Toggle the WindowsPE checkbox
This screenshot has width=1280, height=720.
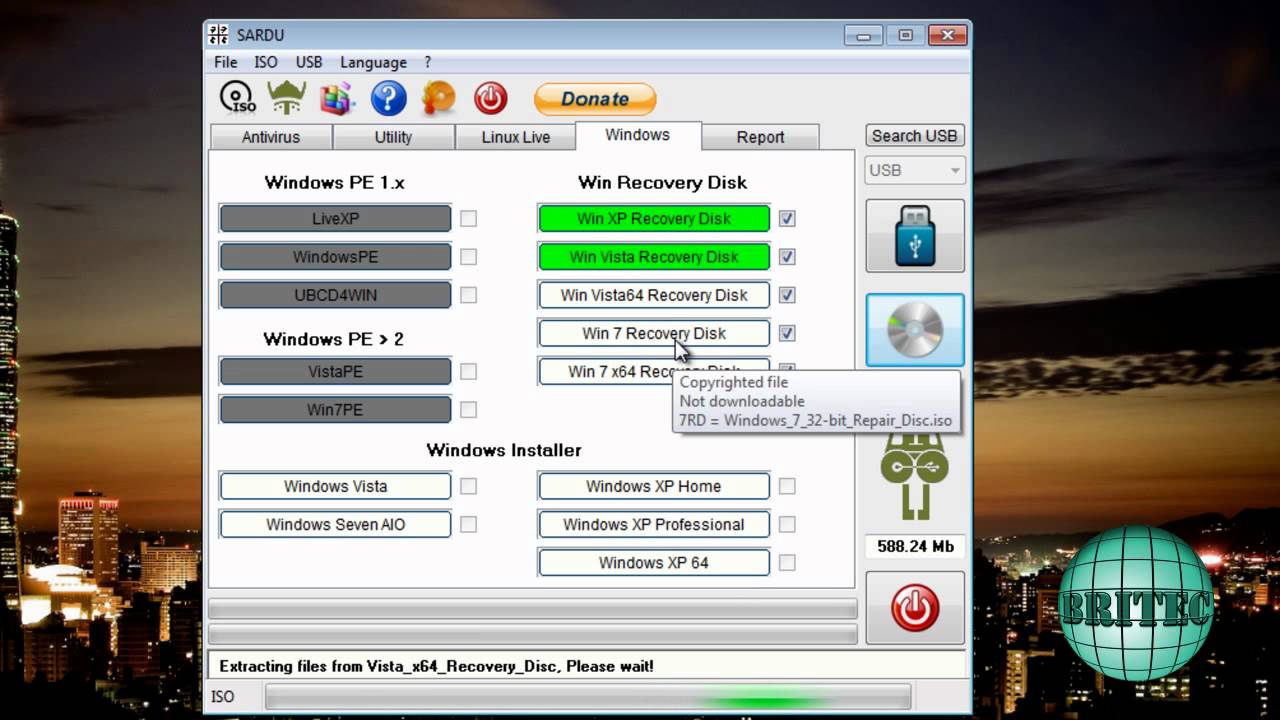click(x=468, y=257)
